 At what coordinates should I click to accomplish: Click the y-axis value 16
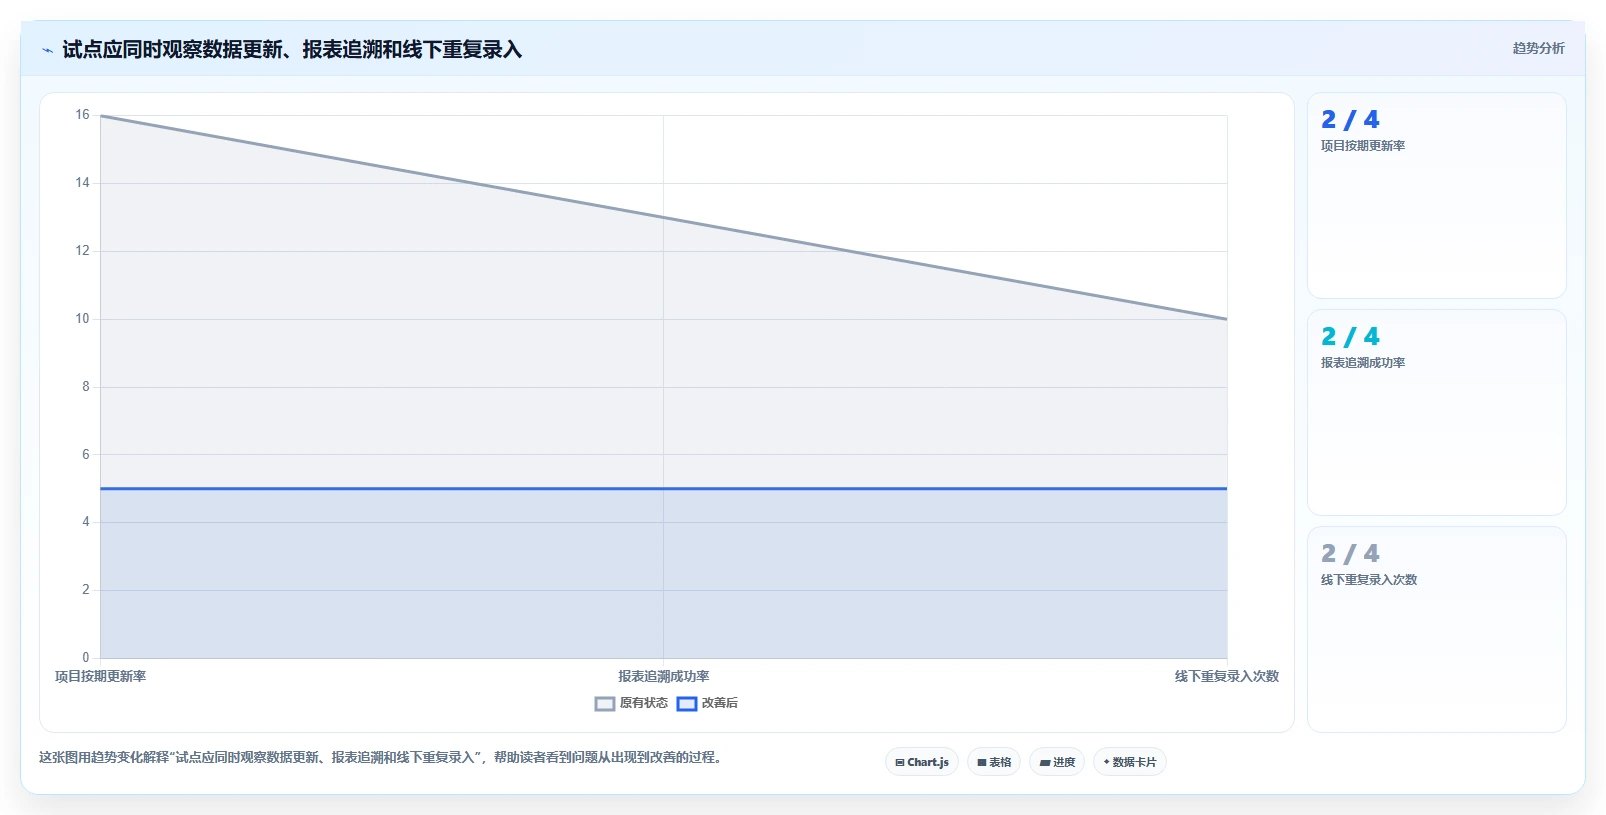[82, 115]
